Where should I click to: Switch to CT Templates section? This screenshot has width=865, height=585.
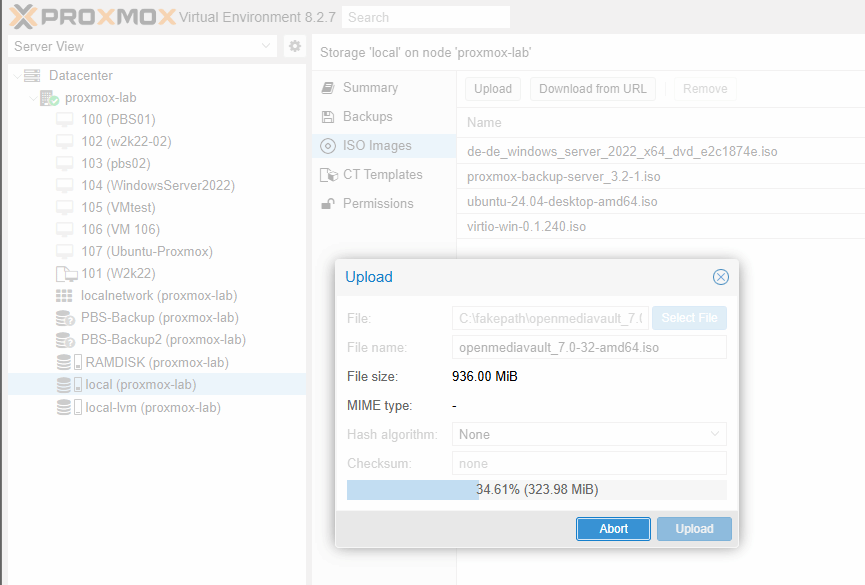[382, 175]
